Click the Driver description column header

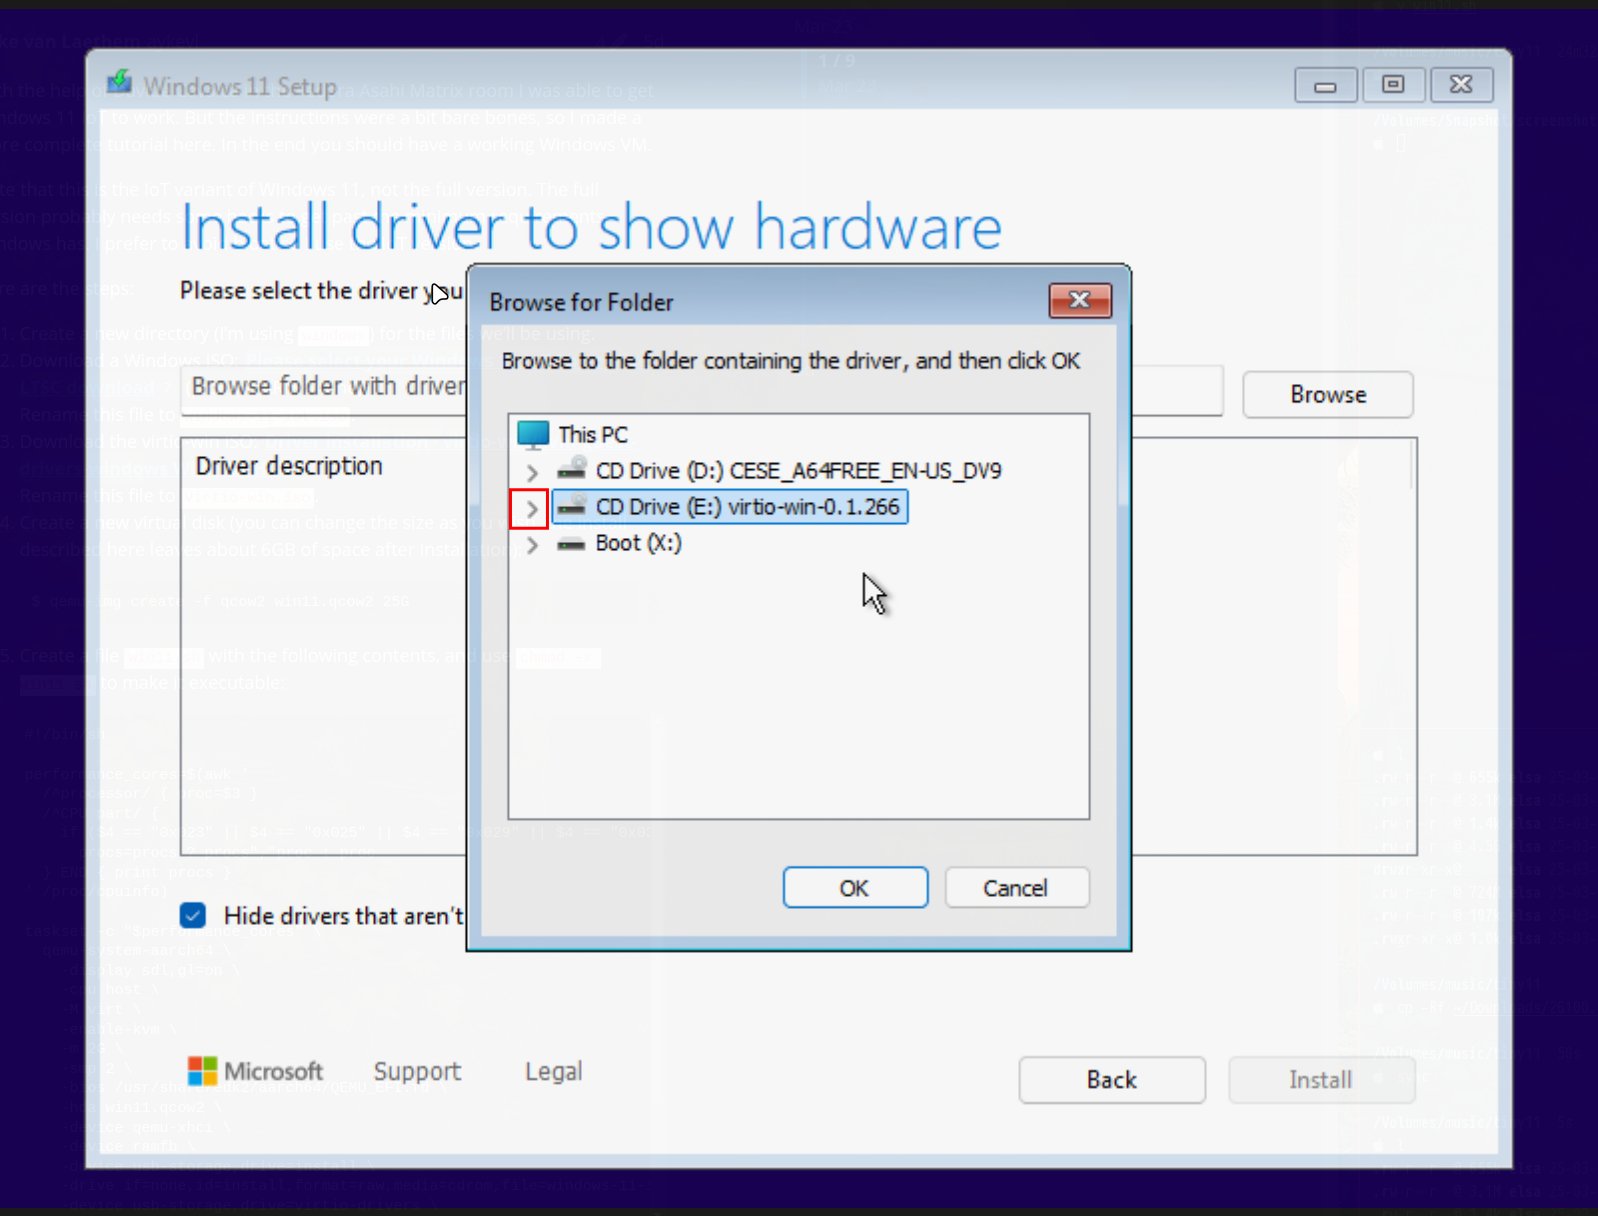[289, 466]
